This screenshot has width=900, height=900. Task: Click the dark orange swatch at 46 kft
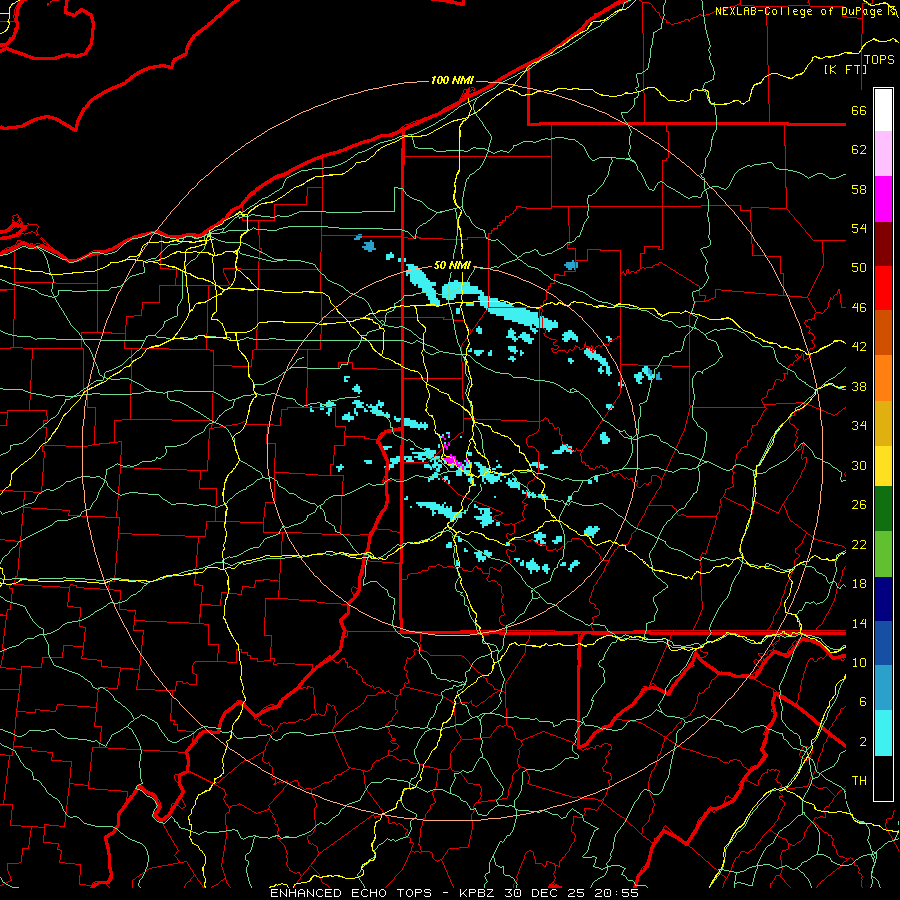pos(883,333)
